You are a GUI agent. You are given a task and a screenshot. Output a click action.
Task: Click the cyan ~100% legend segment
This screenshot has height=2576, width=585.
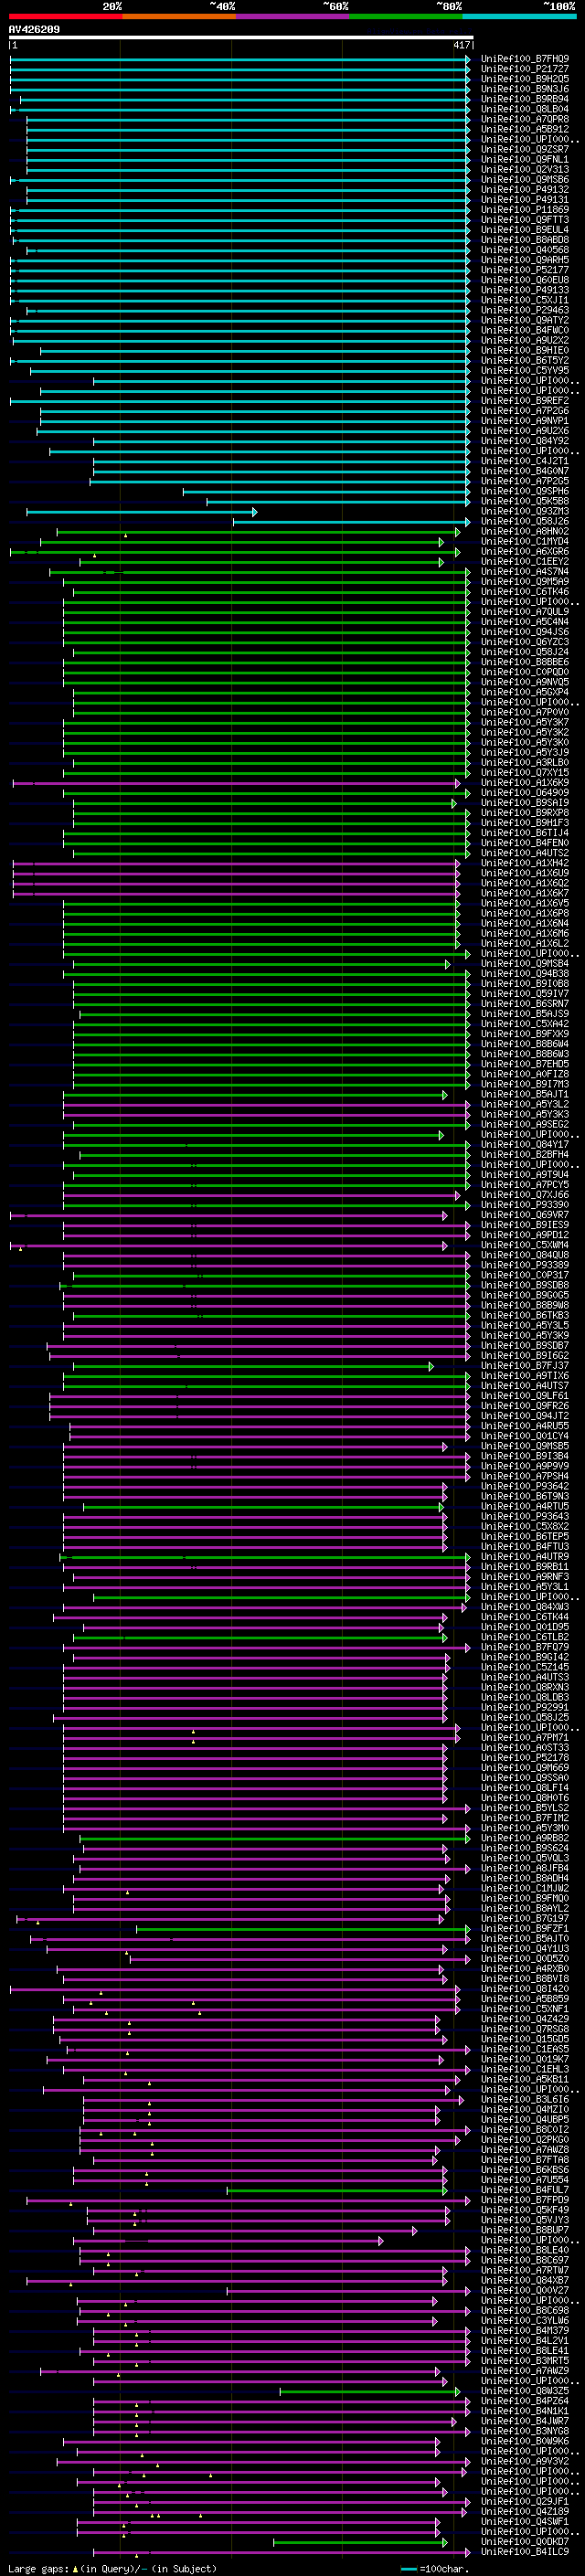pyautogui.click(x=519, y=16)
